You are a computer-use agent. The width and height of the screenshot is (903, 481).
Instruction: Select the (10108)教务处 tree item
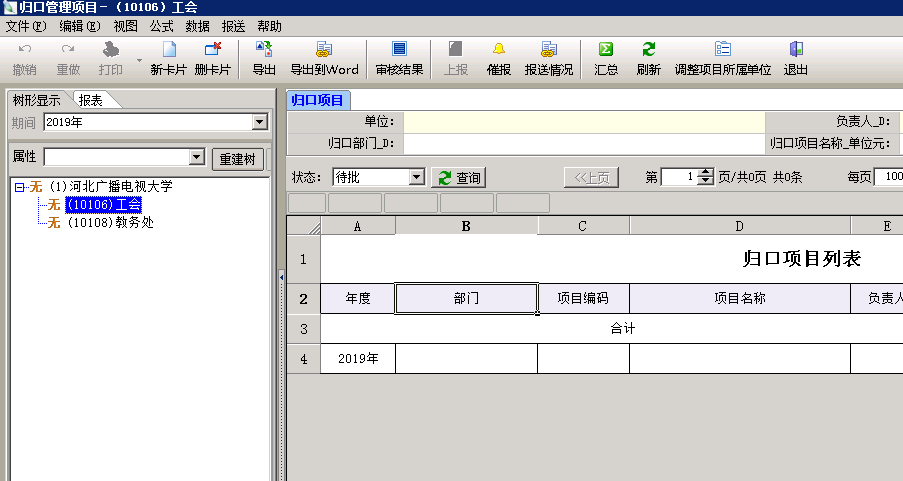tap(109, 222)
